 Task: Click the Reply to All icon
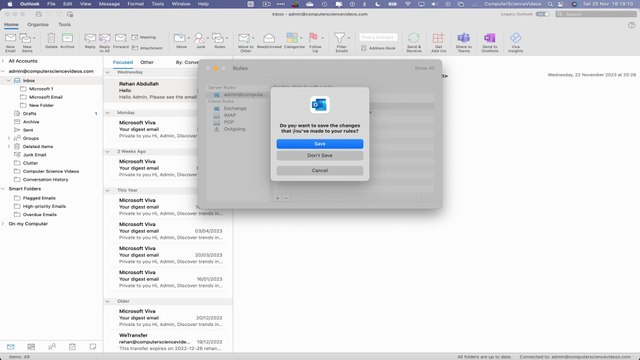tap(104, 38)
